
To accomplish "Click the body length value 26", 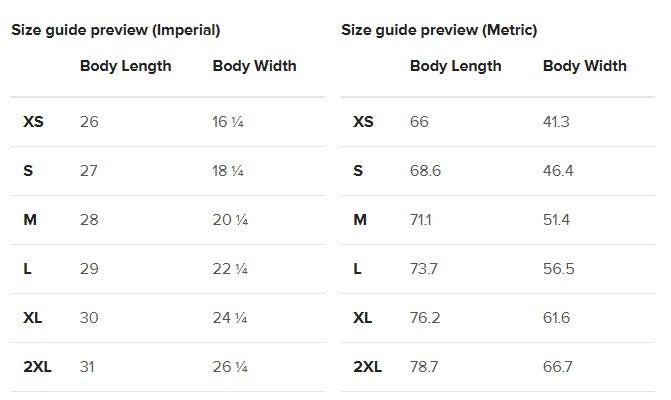I will pyautogui.click(x=89, y=122).
